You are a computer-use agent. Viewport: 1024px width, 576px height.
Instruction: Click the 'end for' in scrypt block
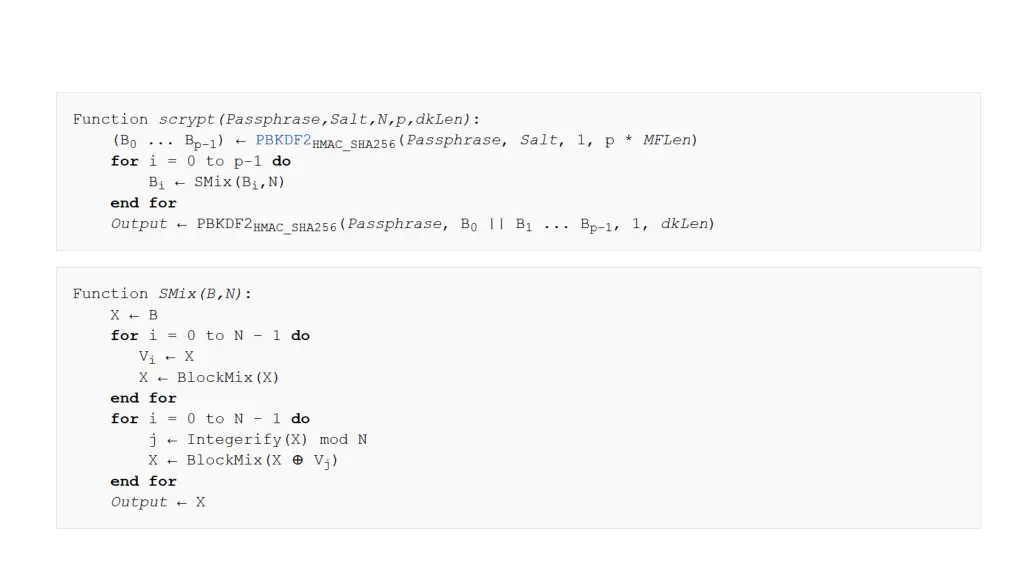pos(144,203)
